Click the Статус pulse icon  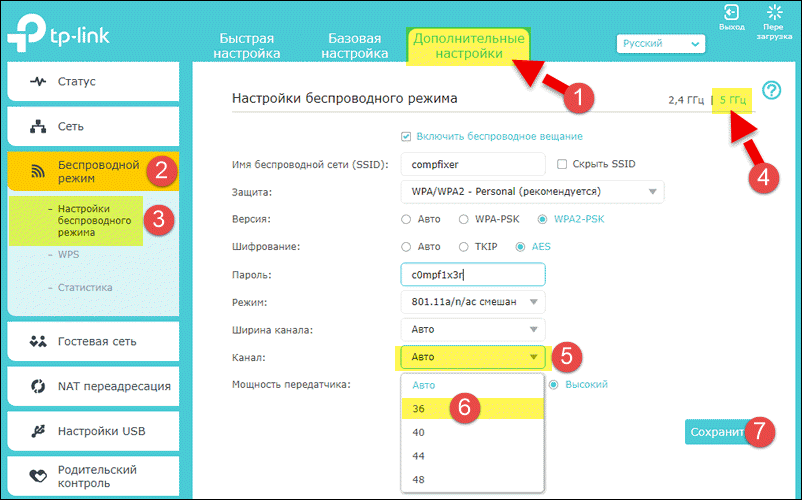tap(38, 81)
